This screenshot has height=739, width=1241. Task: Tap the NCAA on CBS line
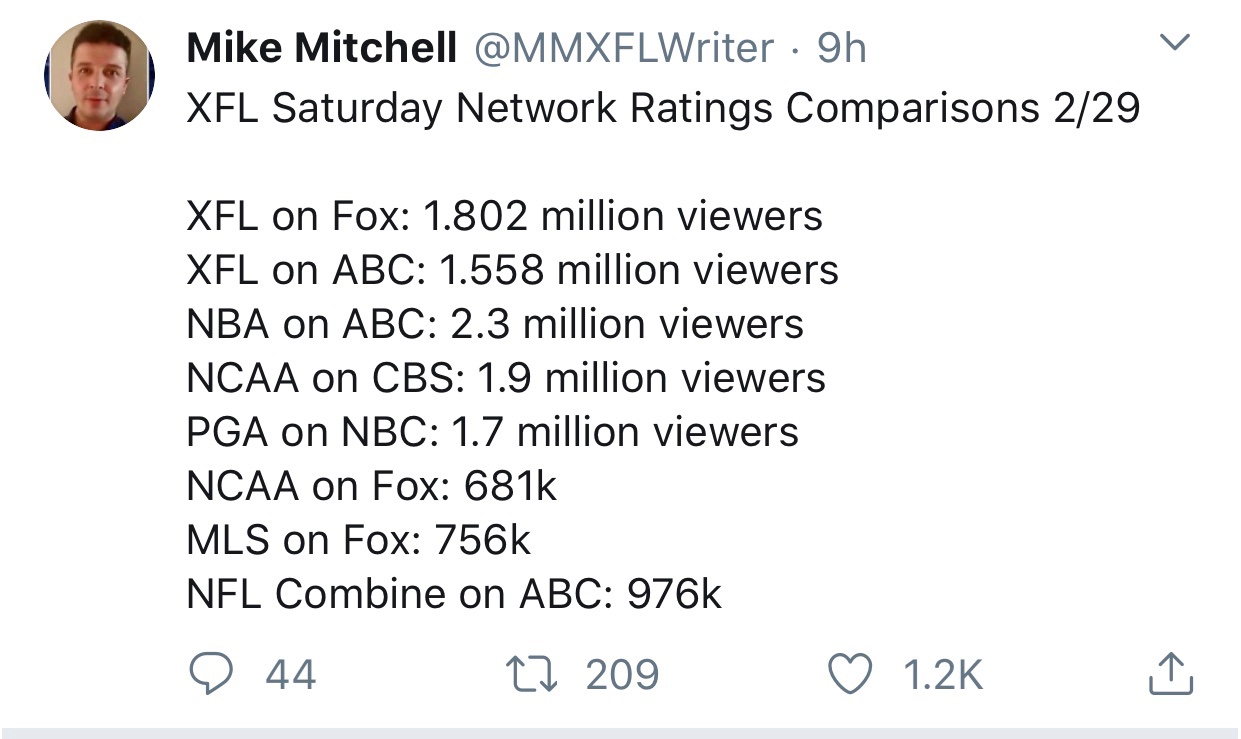(x=506, y=378)
